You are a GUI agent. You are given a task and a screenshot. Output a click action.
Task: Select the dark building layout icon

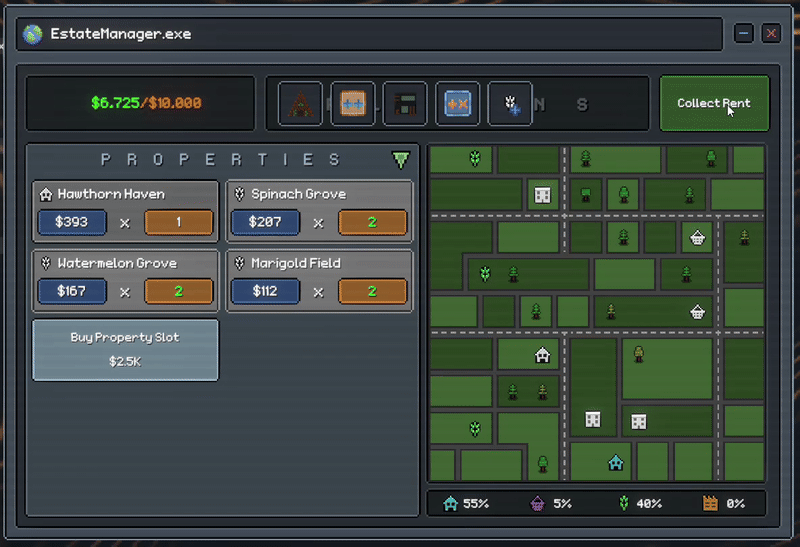(404, 104)
